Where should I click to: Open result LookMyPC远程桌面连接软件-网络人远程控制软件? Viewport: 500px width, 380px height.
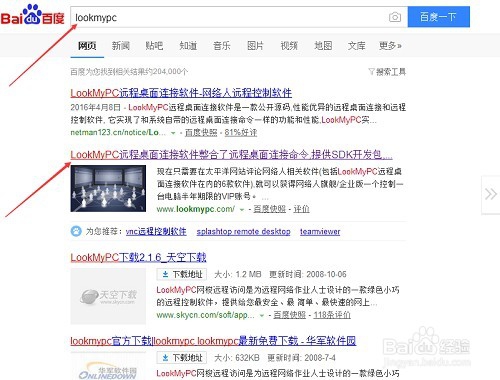(x=181, y=93)
